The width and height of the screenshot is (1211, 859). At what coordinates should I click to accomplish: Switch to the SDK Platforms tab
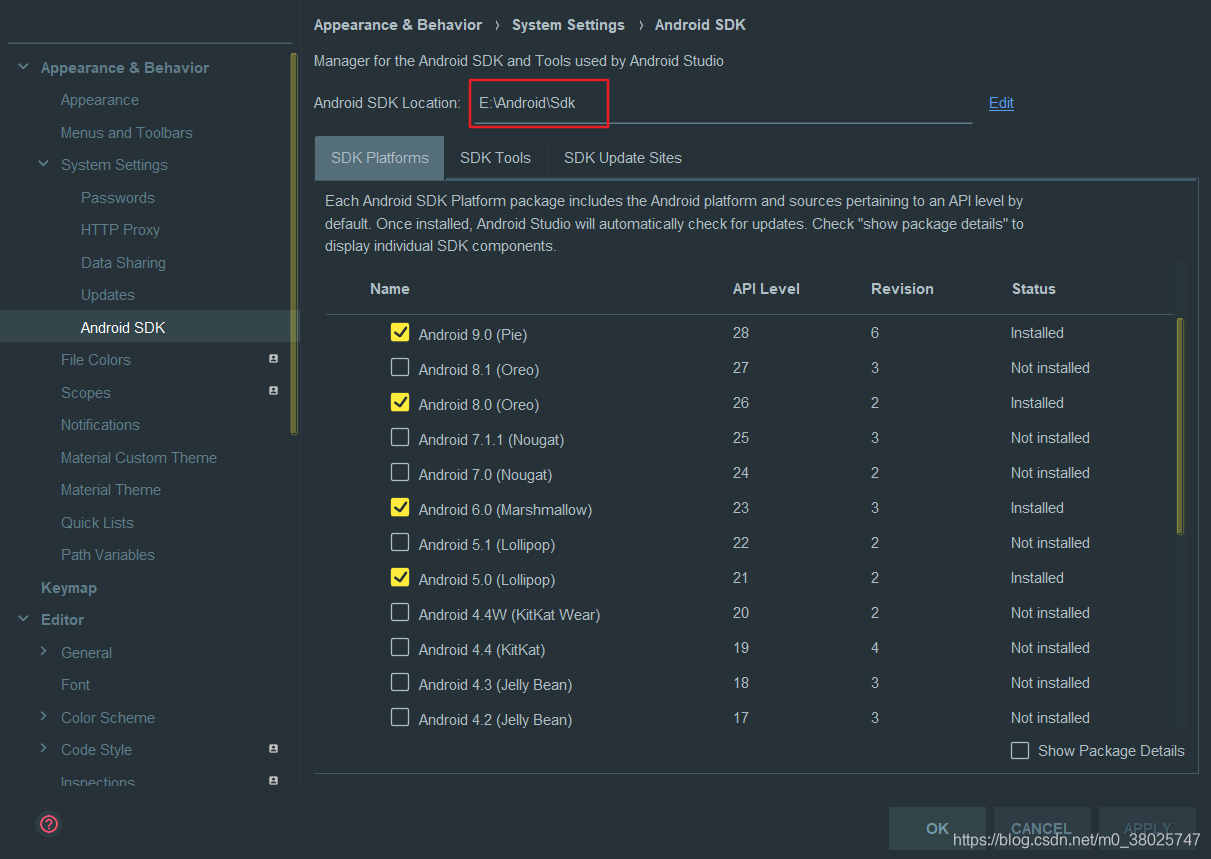[x=380, y=158]
